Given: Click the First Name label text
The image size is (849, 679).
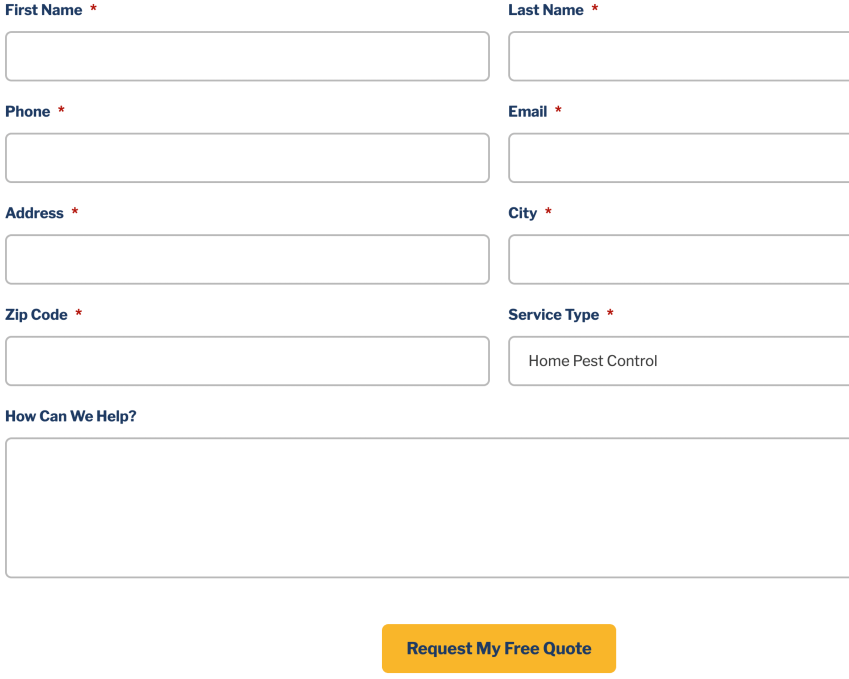Looking at the screenshot, I should click(44, 10).
